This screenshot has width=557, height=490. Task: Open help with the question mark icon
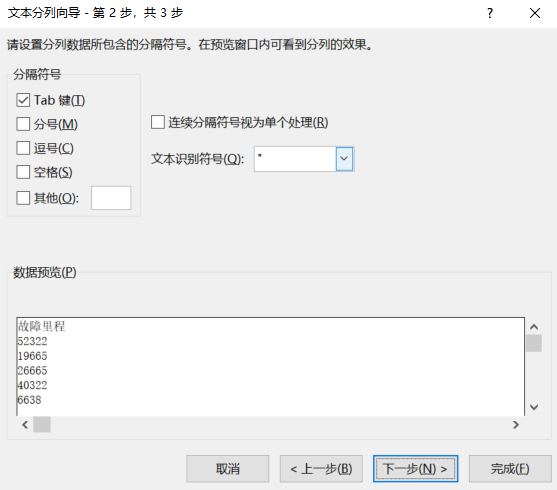(x=490, y=13)
